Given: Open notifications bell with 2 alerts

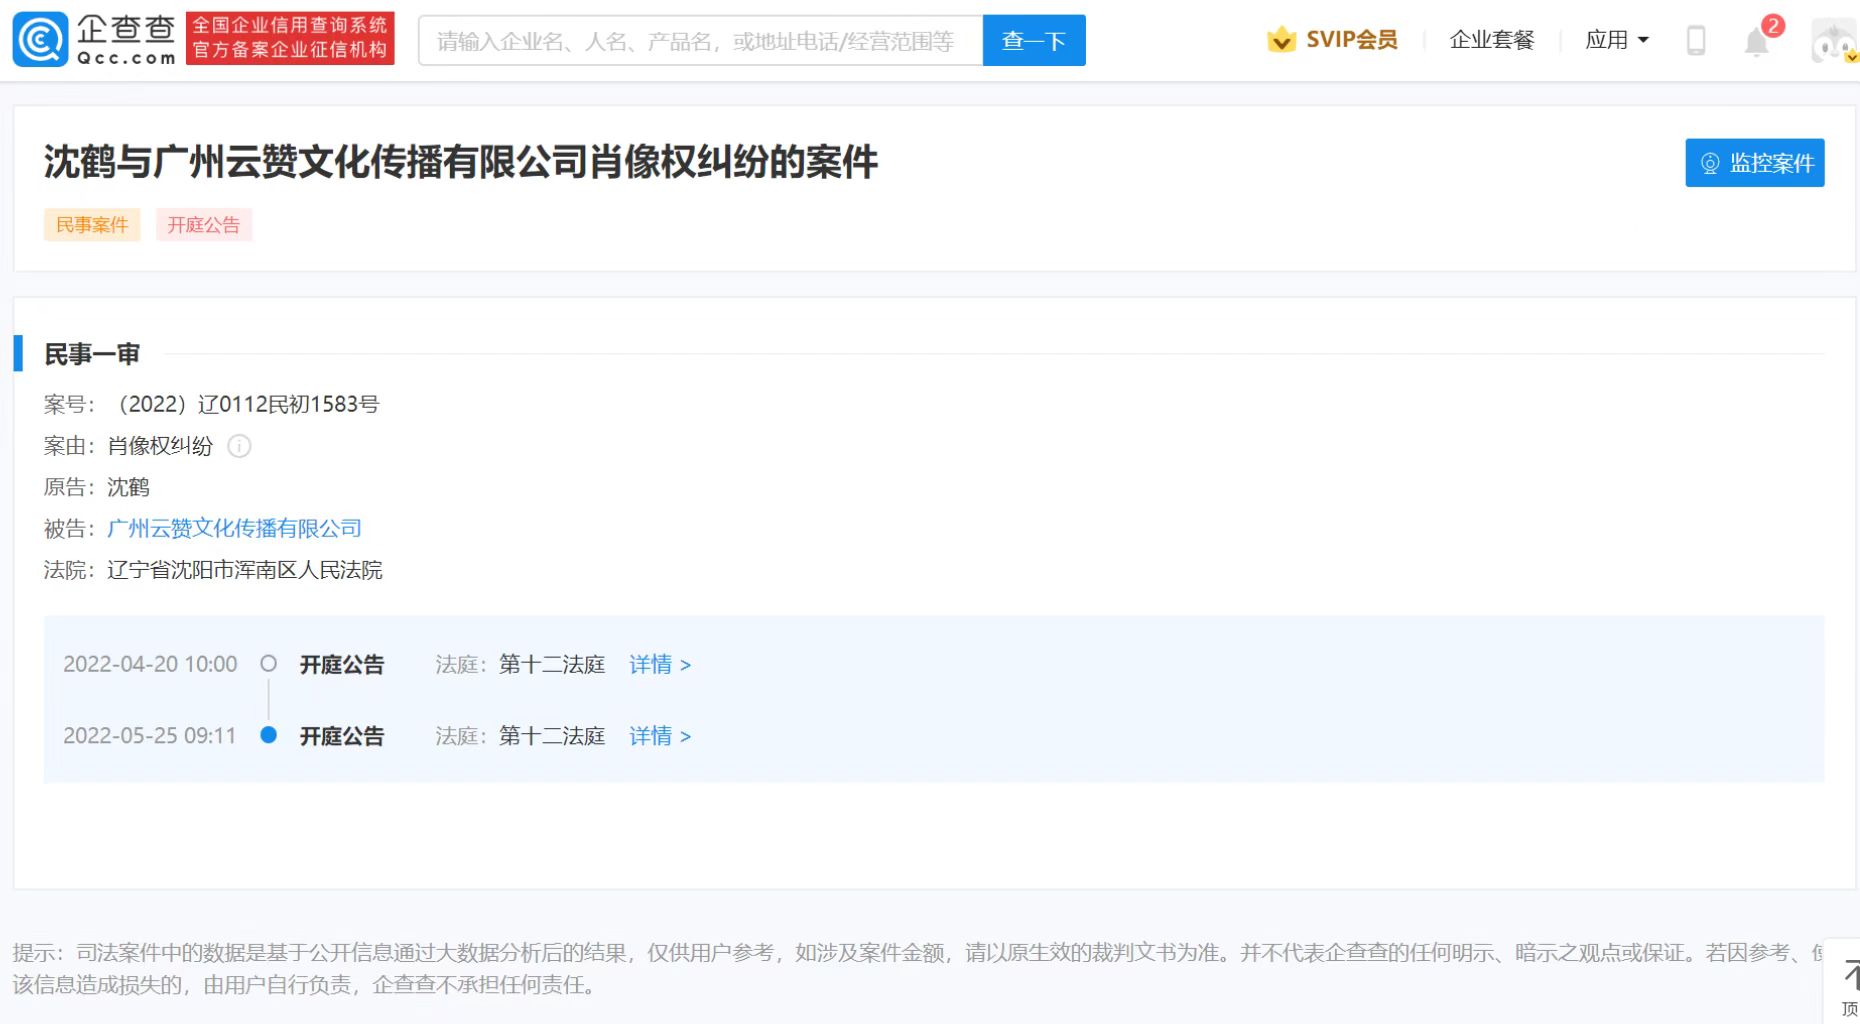Looking at the screenshot, I should pyautogui.click(x=1757, y=41).
